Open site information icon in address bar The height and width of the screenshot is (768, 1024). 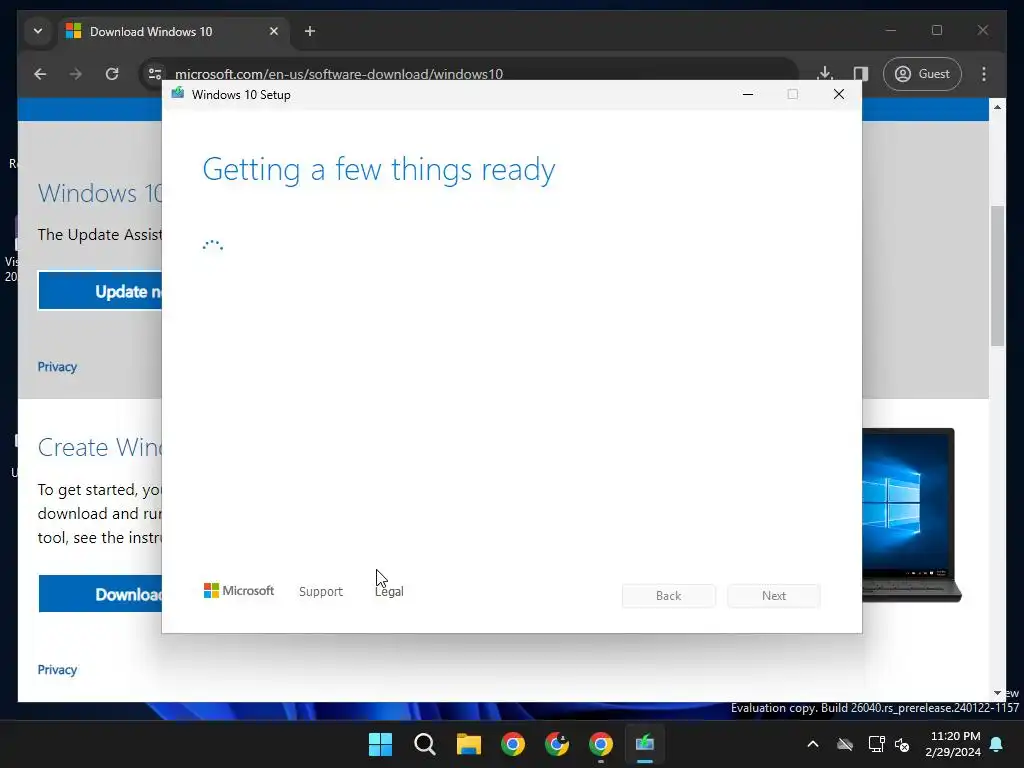tap(155, 74)
